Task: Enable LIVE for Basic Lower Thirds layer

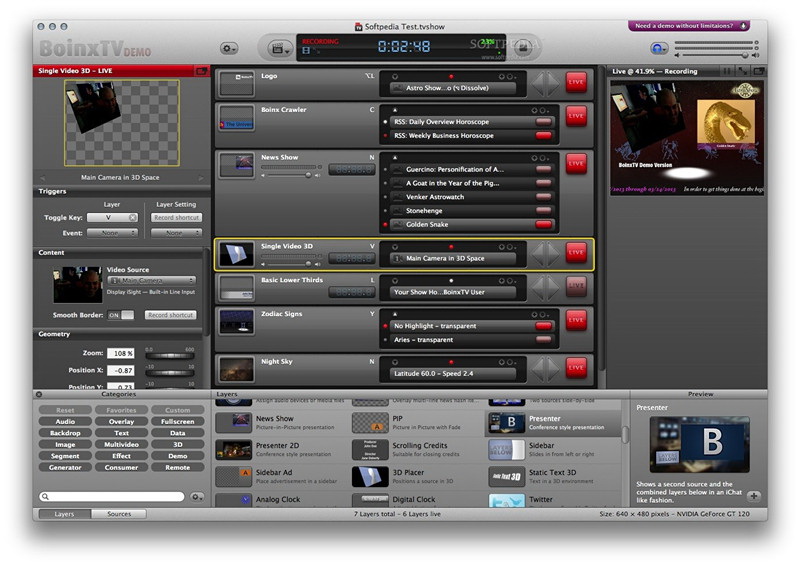Action: click(x=576, y=286)
